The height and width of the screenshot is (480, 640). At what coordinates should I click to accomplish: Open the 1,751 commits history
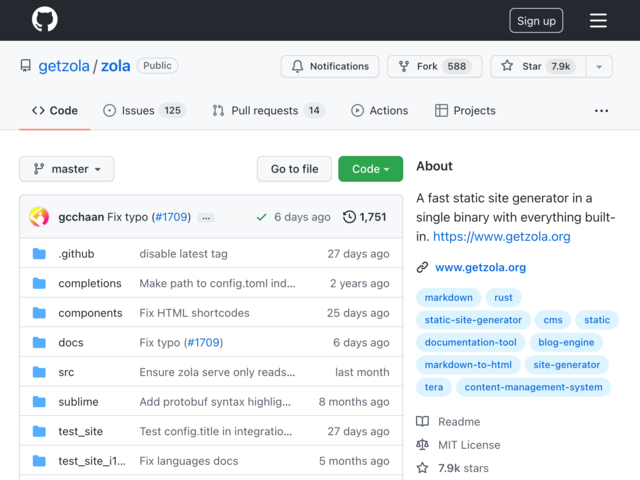point(364,217)
